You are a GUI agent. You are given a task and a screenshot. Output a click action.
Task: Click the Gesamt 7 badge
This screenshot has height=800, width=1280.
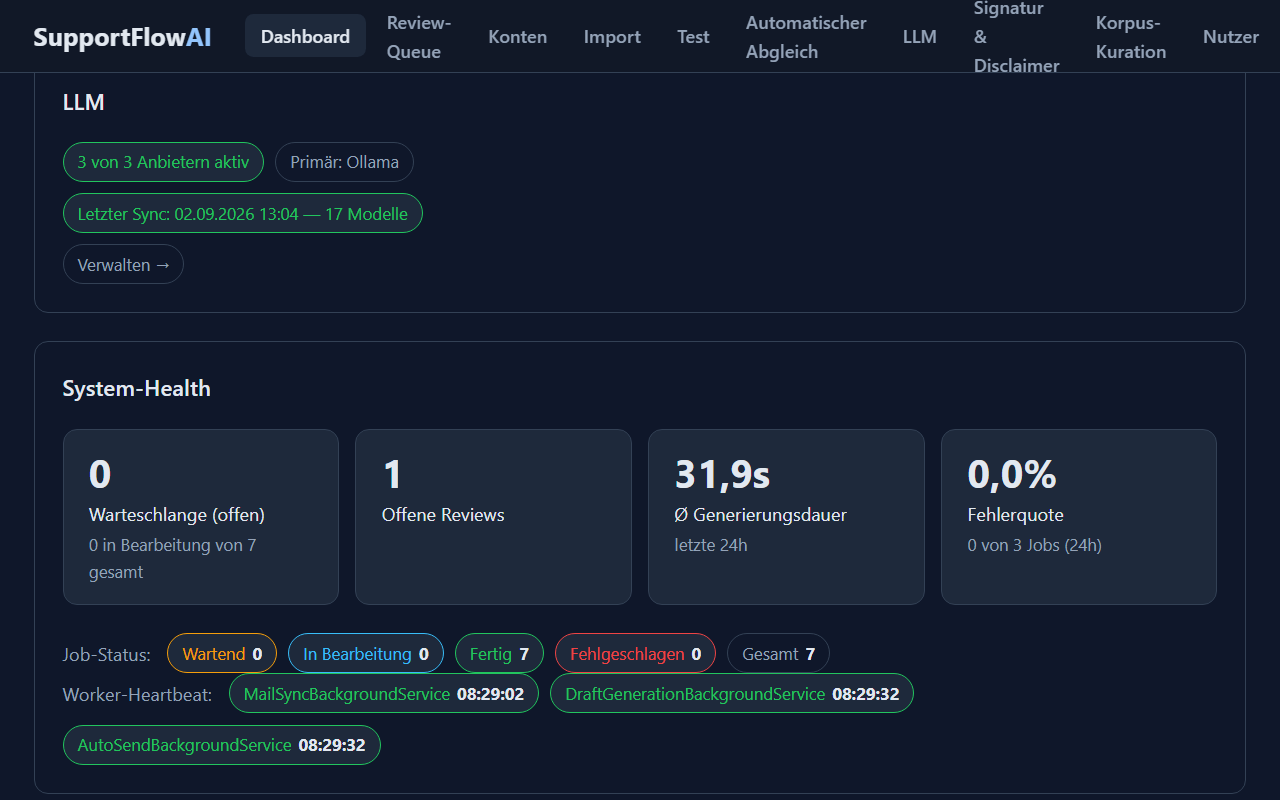pyautogui.click(x=778, y=654)
